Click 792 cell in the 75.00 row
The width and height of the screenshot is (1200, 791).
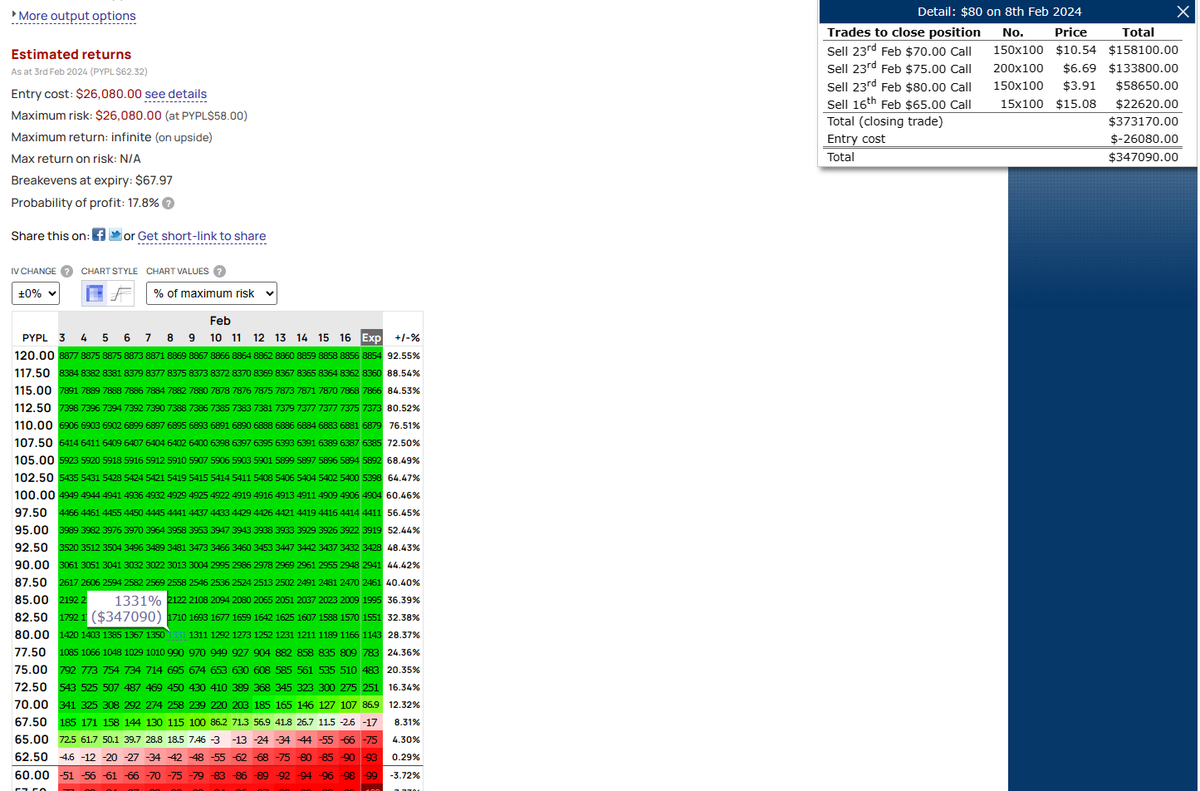point(69,670)
